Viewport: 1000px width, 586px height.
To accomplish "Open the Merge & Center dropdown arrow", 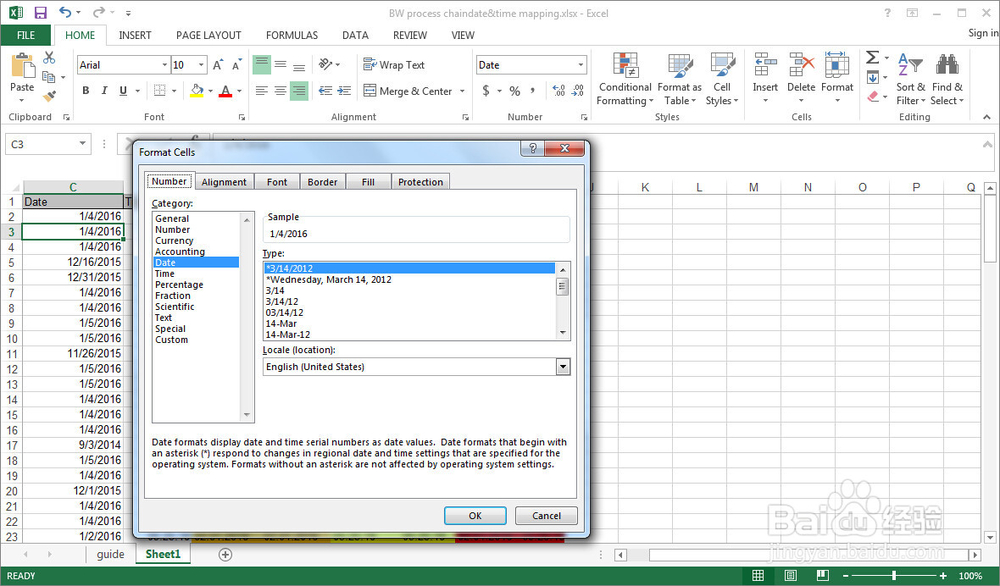I will [462, 91].
